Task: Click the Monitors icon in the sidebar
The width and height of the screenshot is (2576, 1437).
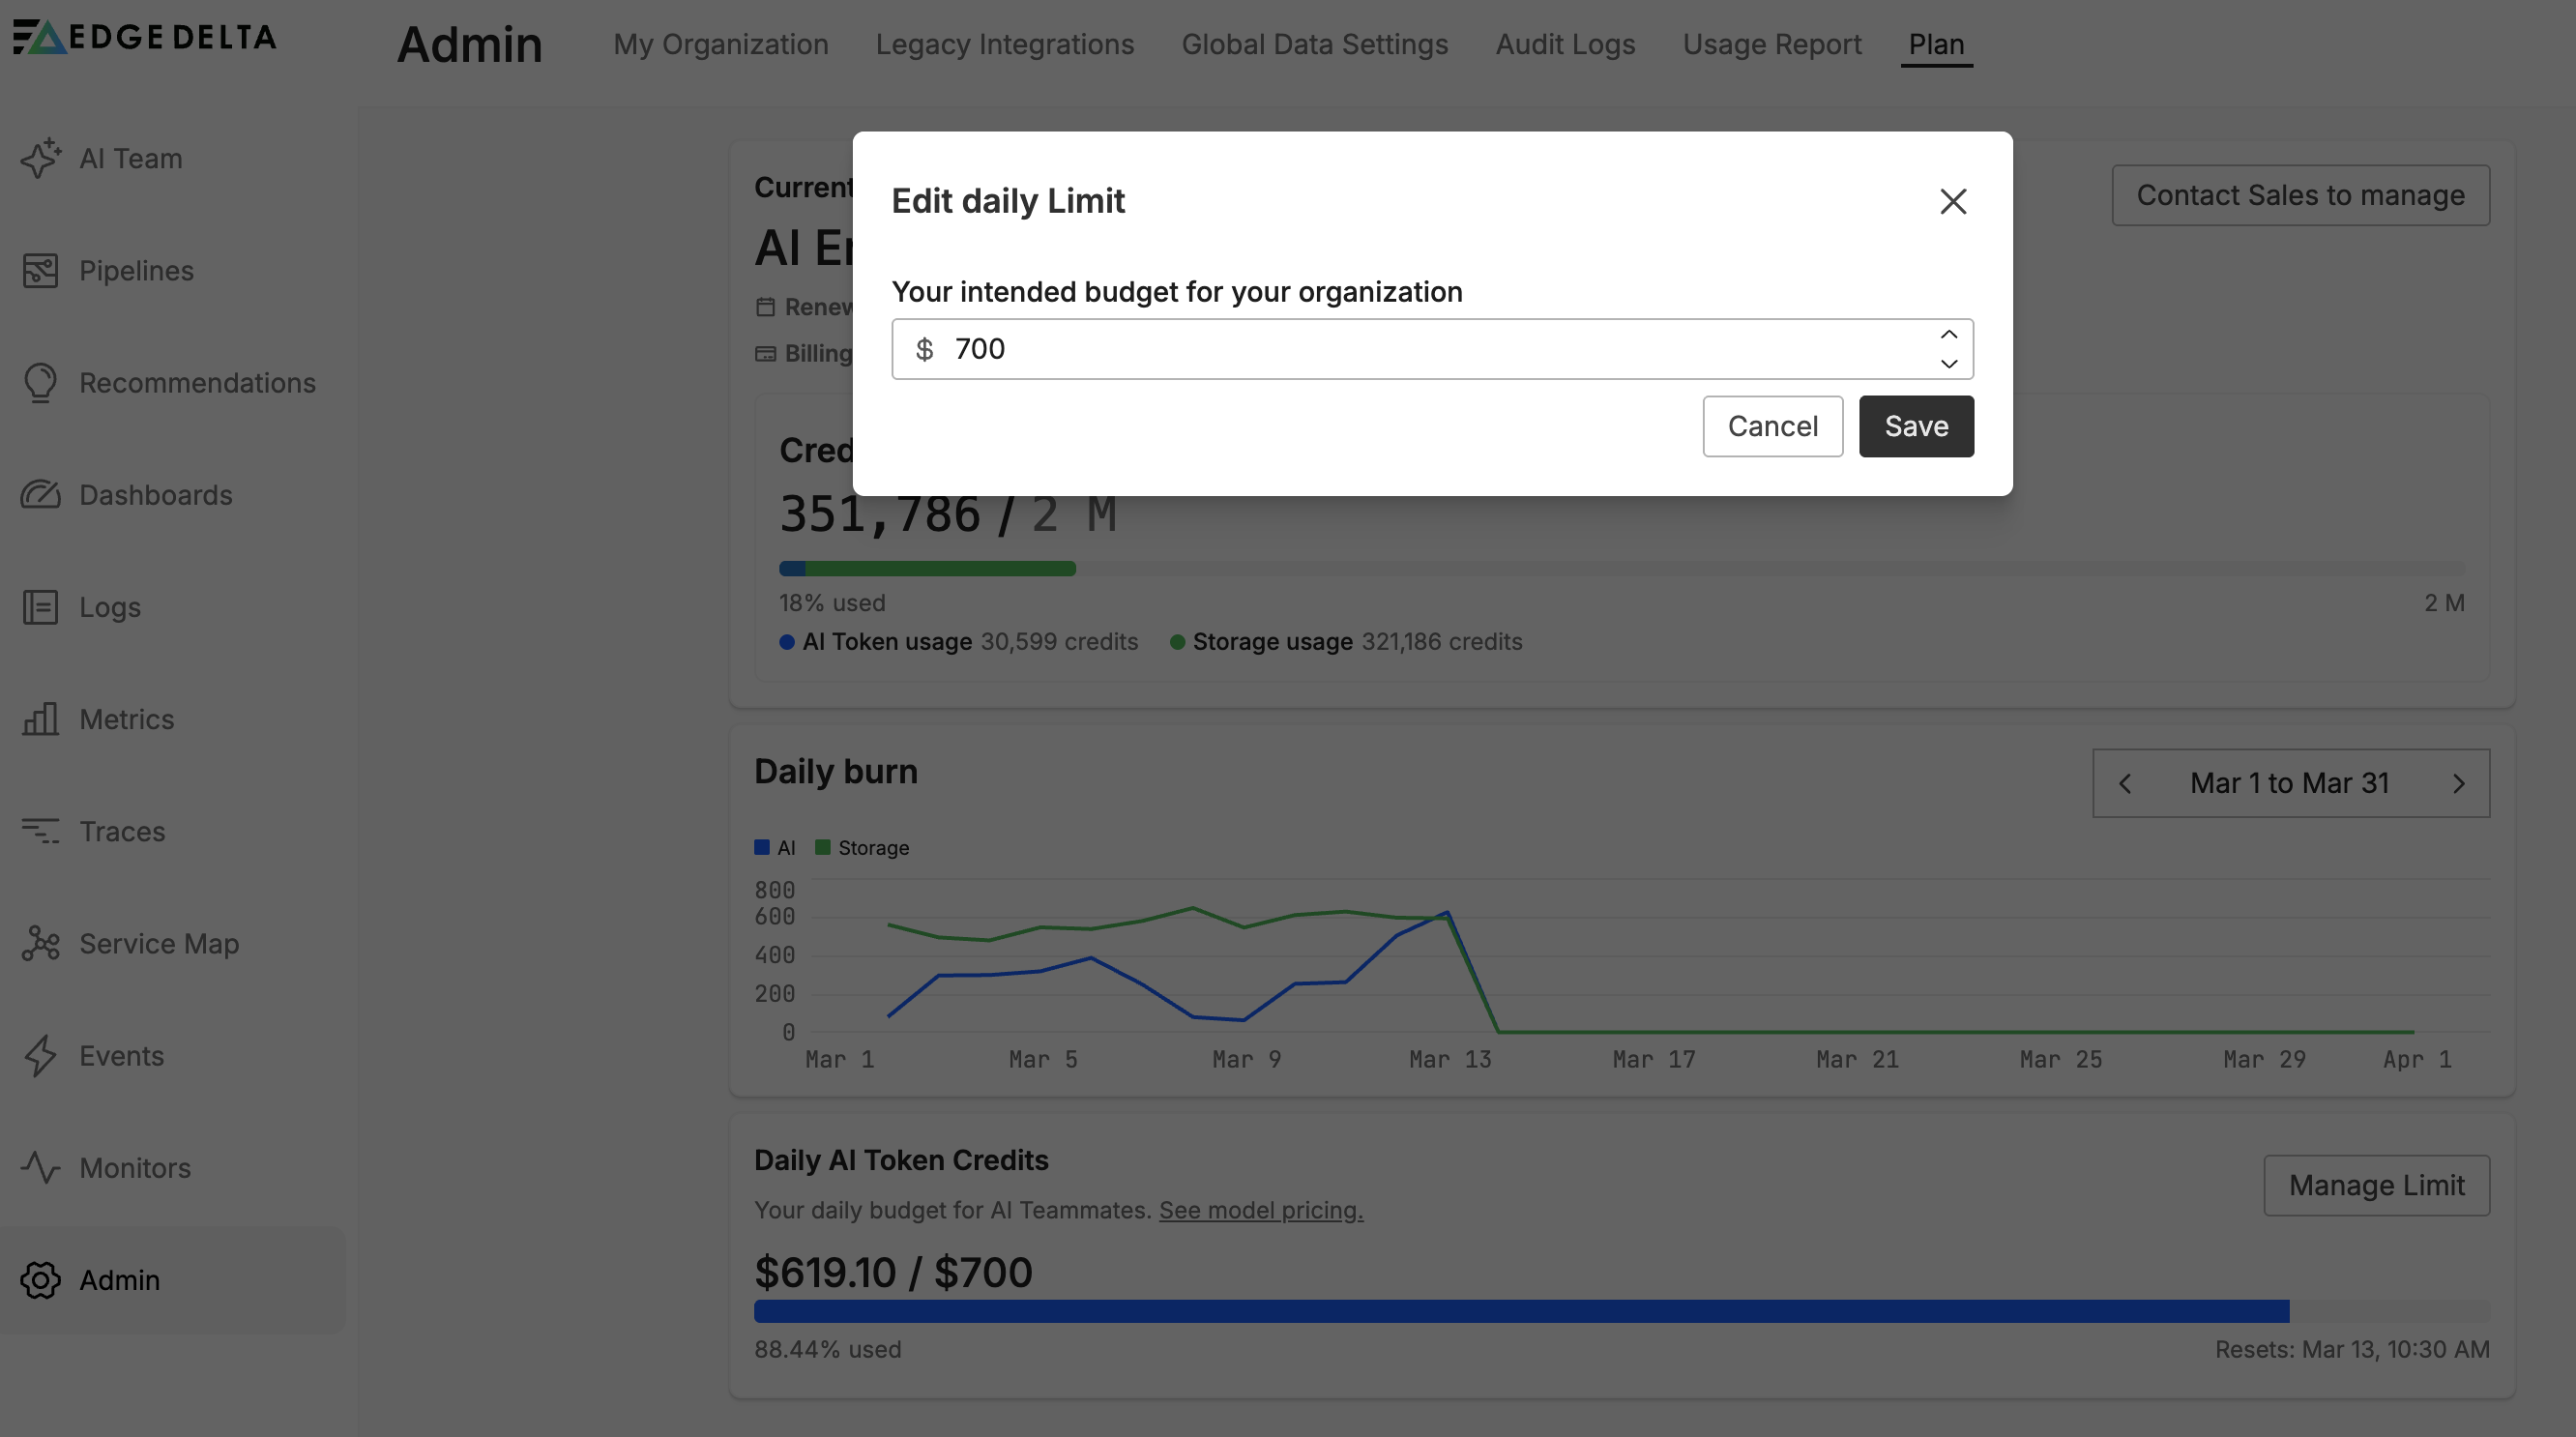Action: tap(41, 1167)
